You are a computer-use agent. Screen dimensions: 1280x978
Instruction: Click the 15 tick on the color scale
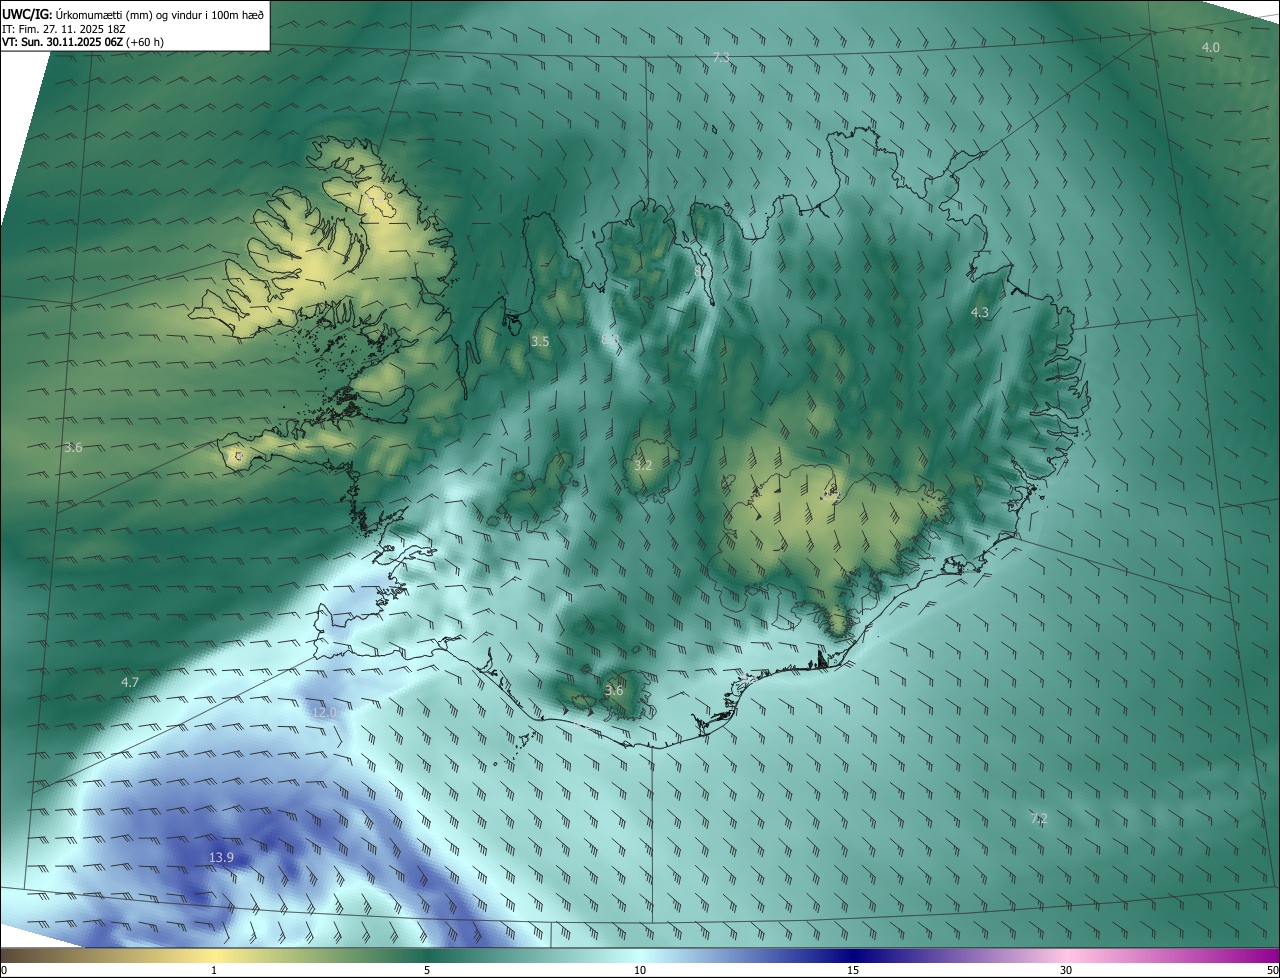click(853, 971)
